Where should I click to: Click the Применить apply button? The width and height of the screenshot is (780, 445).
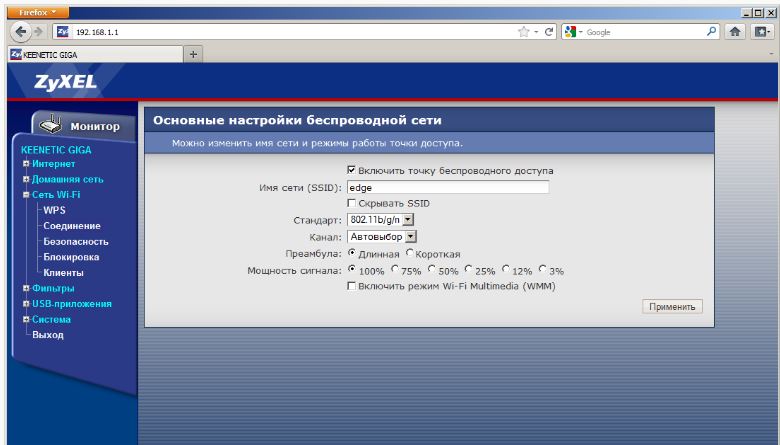[672, 307]
